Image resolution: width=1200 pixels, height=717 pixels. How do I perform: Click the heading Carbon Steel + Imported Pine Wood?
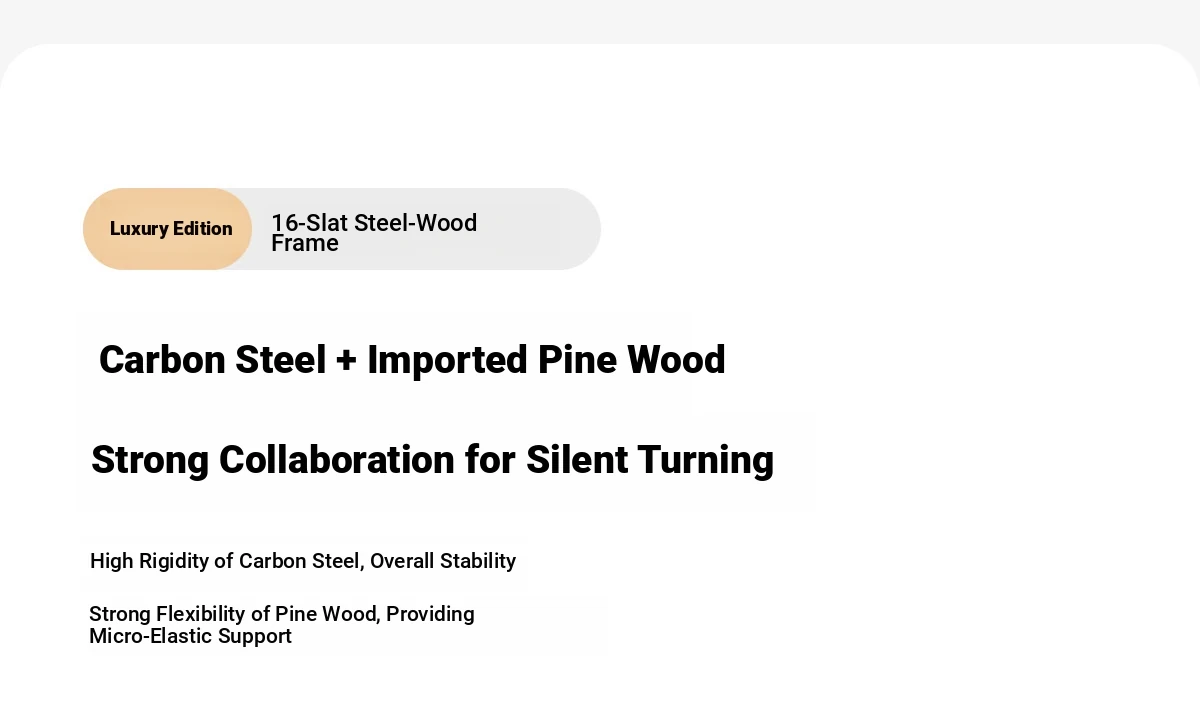pyautogui.click(x=411, y=360)
